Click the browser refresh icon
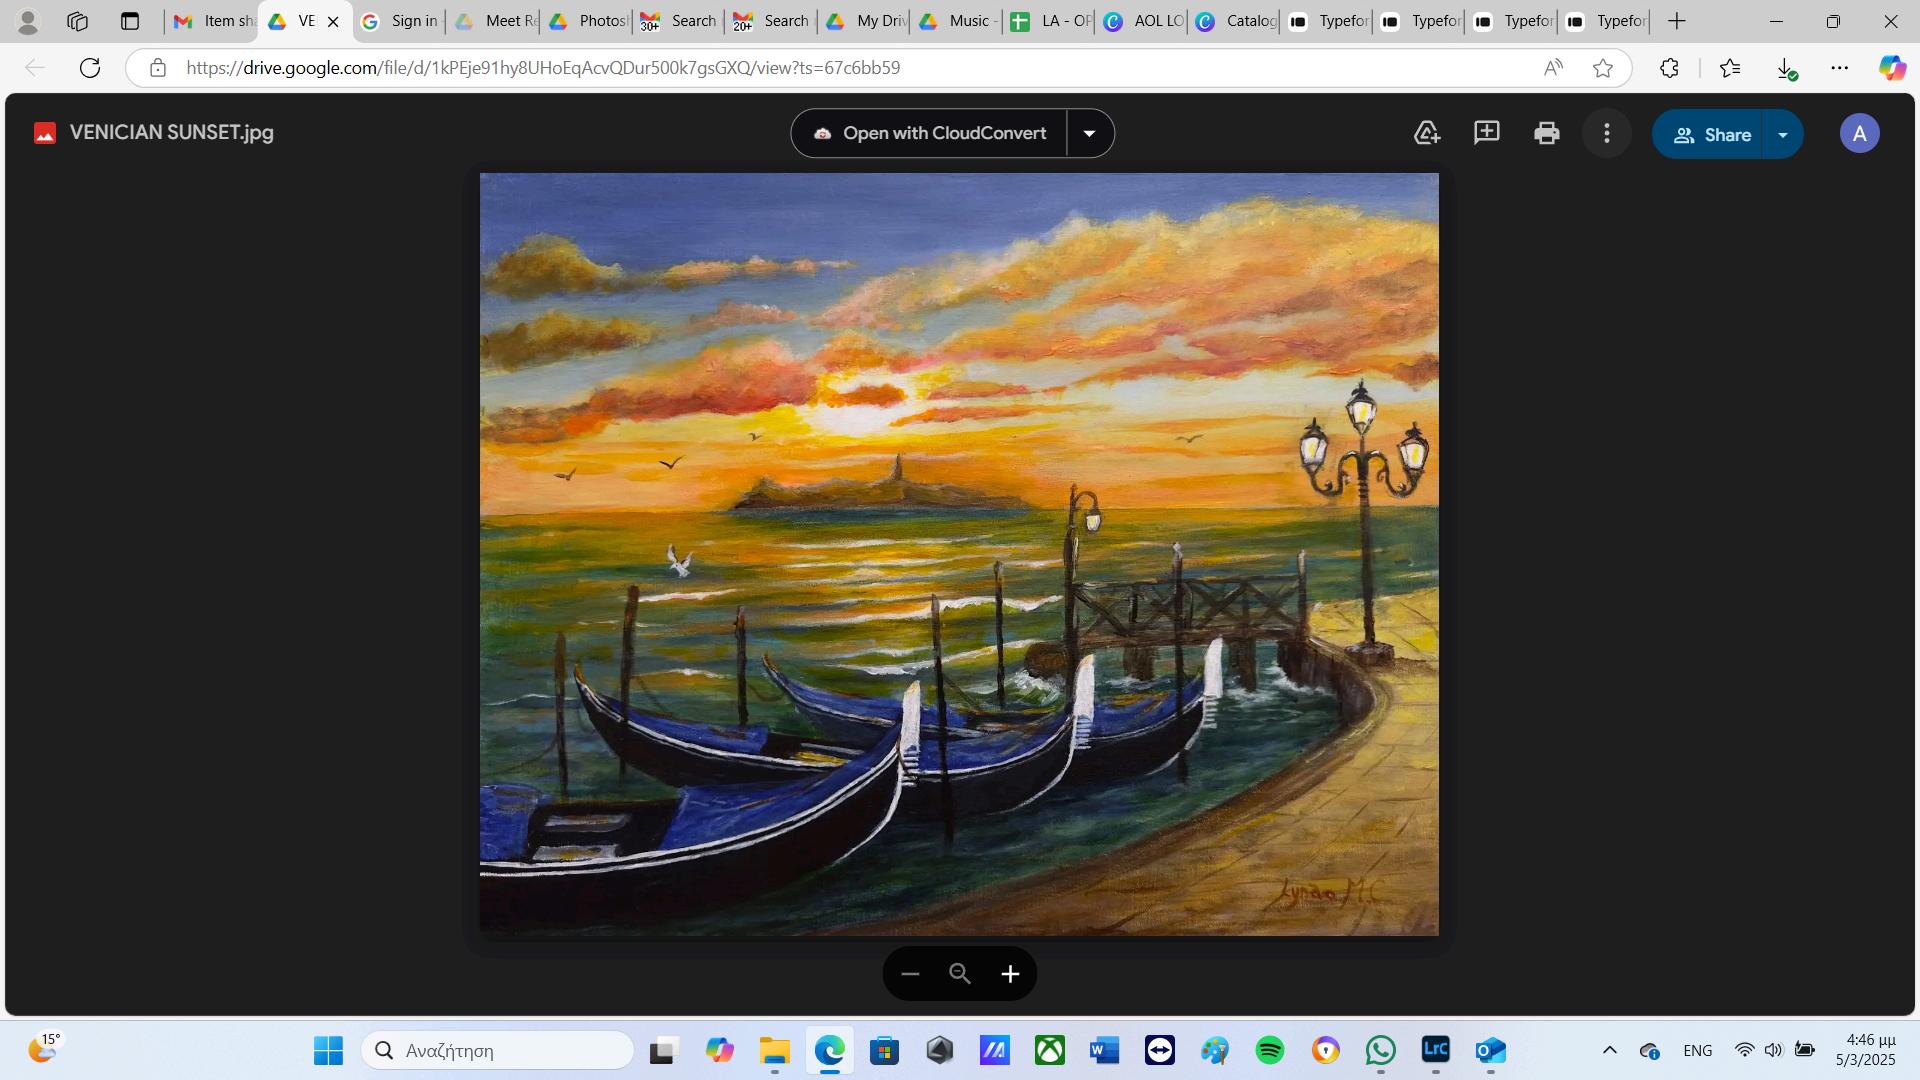This screenshot has height=1080, width=1920. click(x=90, y=68)
